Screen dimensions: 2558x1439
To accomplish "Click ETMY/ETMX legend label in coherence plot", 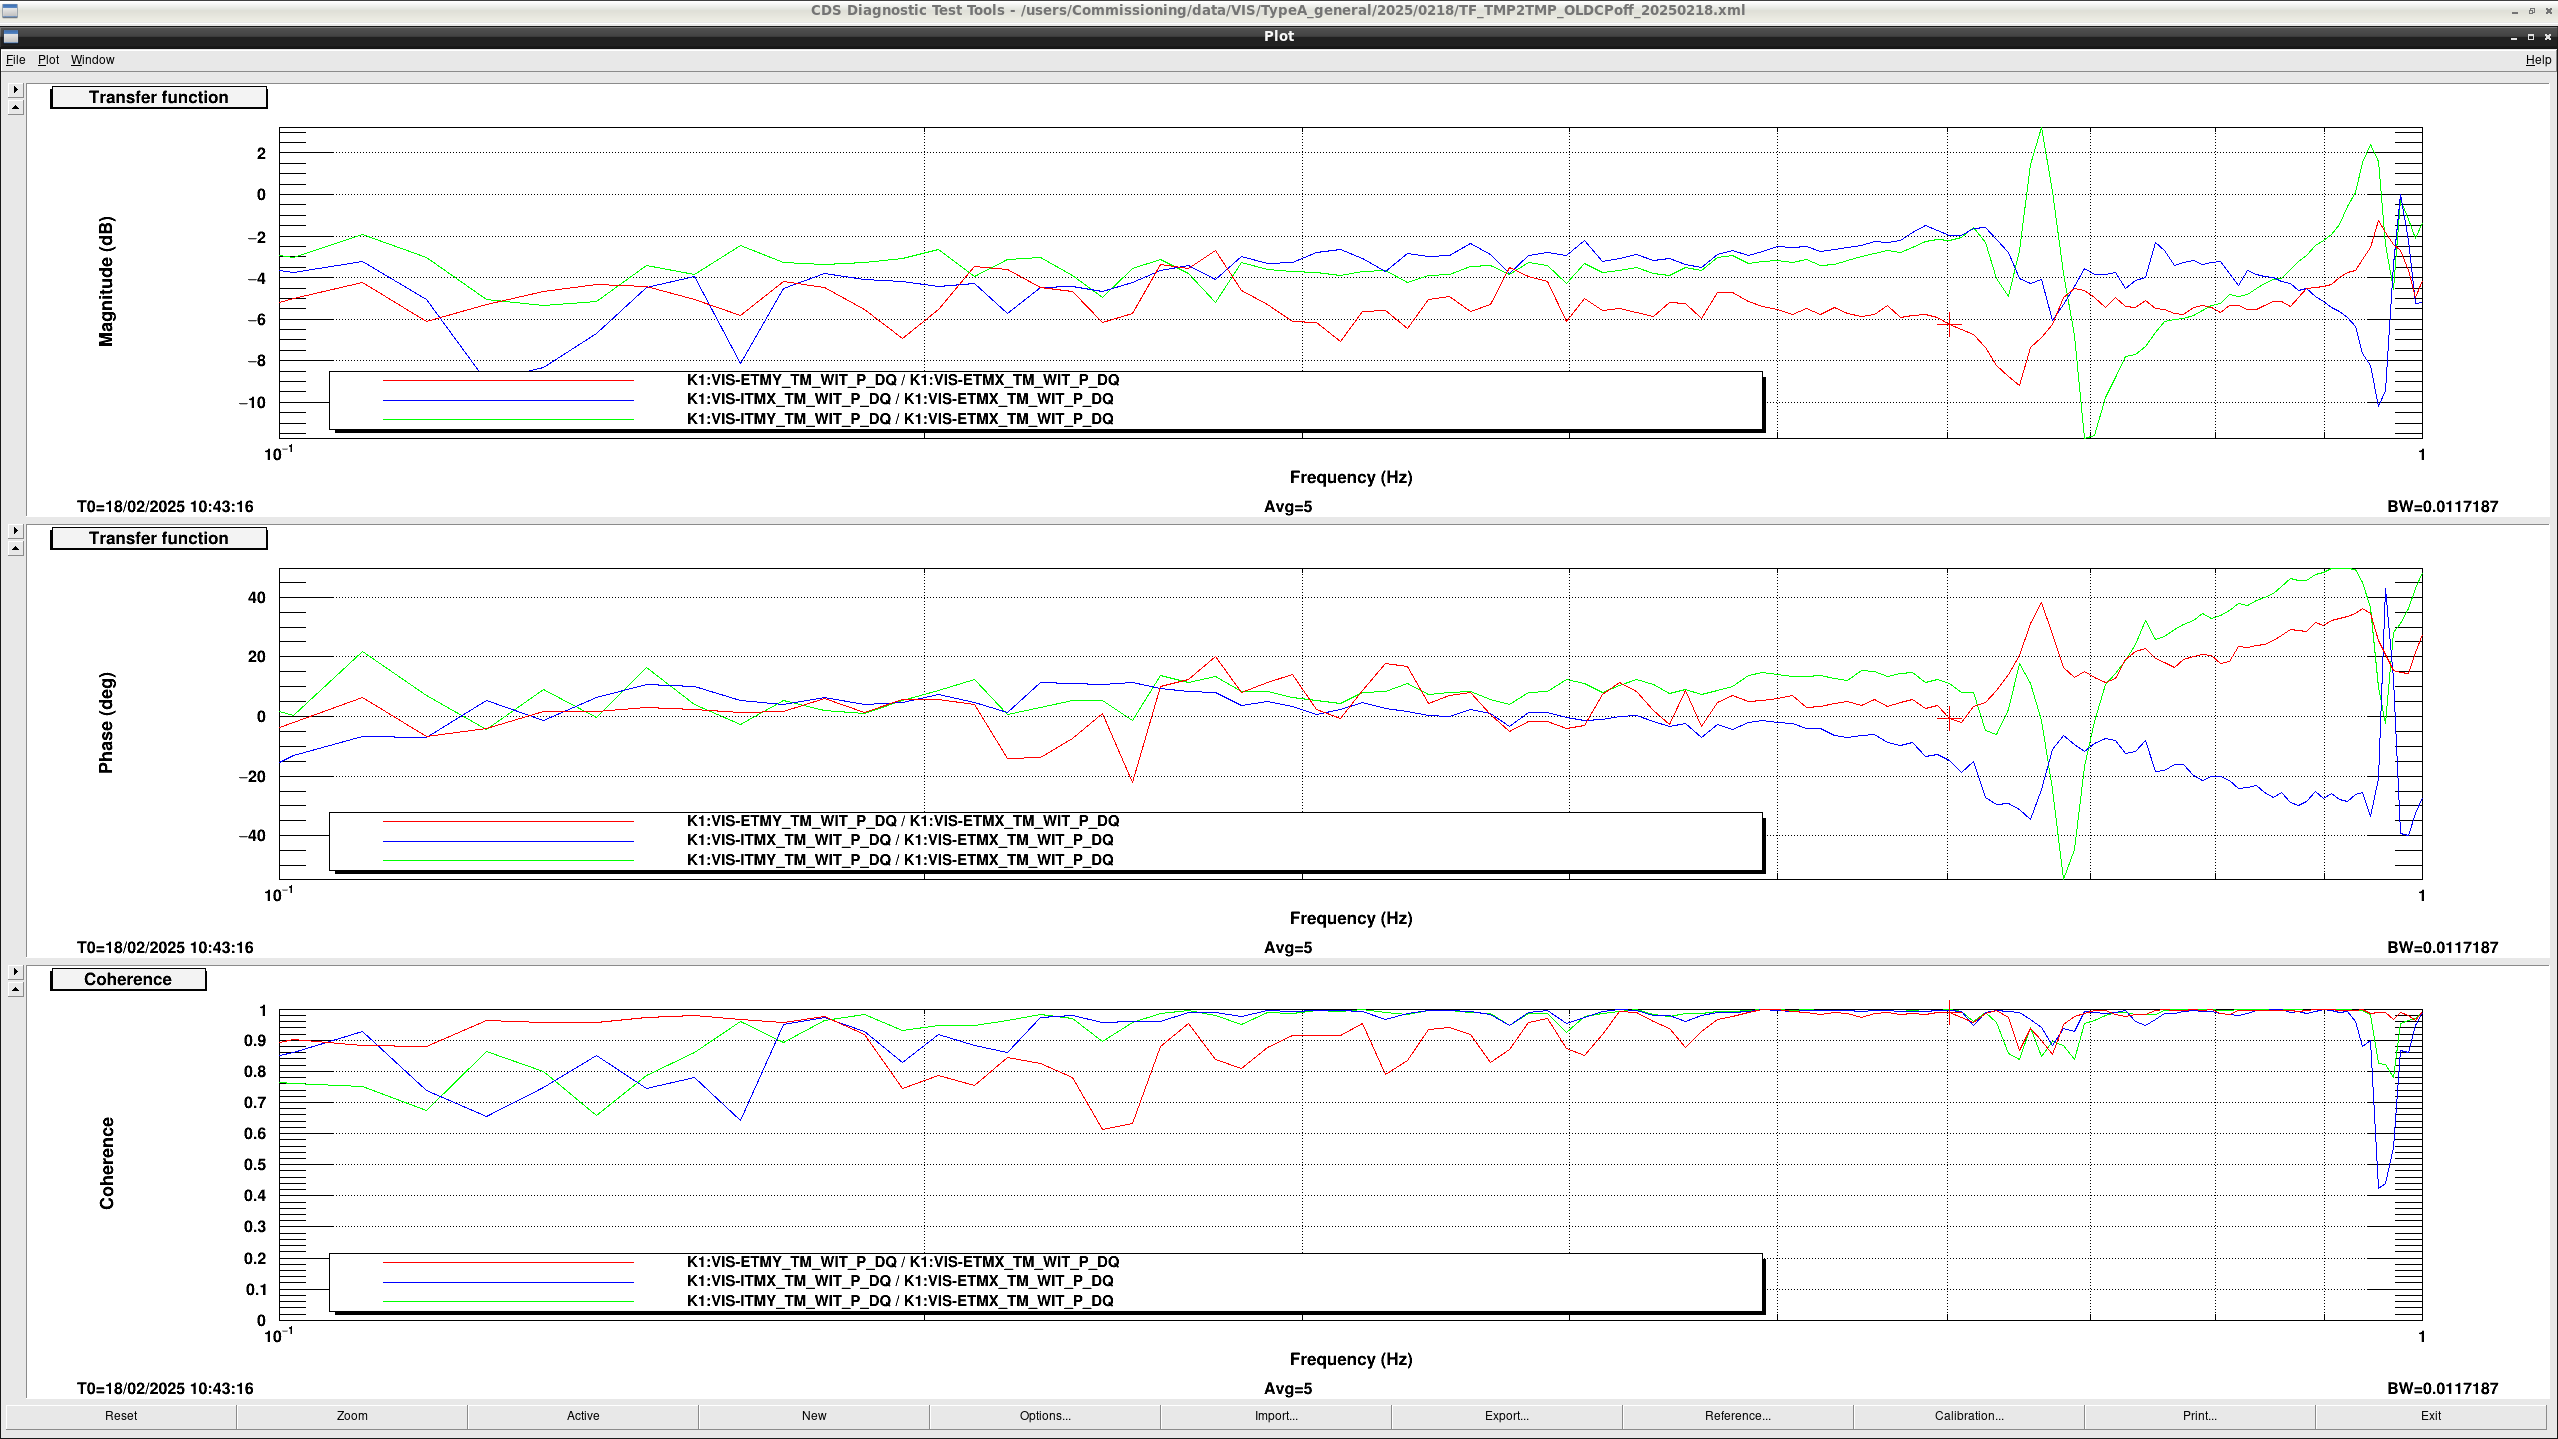I will pos(903,1262).
